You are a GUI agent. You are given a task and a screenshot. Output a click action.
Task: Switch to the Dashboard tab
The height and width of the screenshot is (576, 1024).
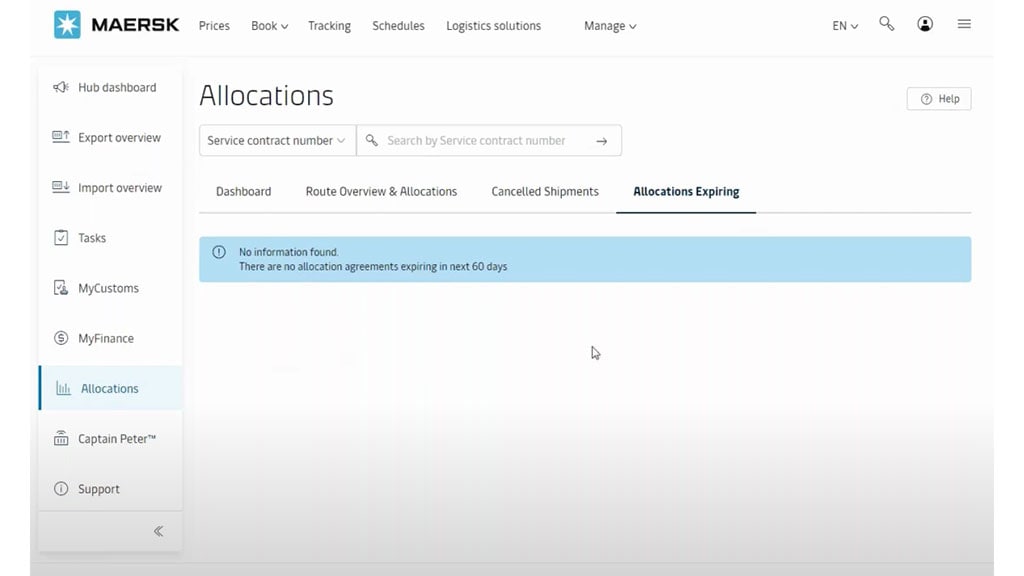[242, 190]
